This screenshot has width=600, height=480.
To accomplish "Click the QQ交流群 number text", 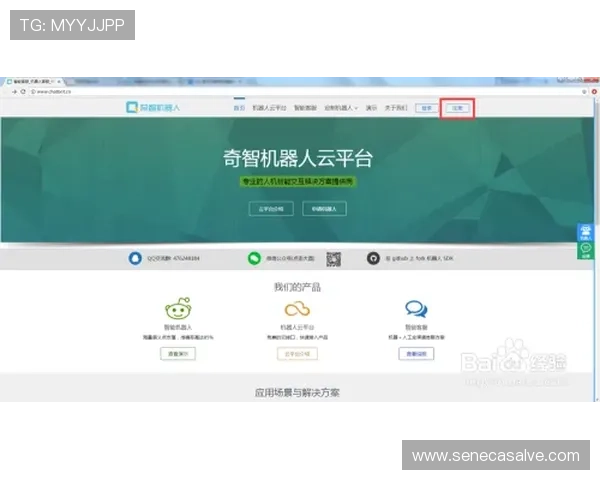I will (x=173, y=258).
